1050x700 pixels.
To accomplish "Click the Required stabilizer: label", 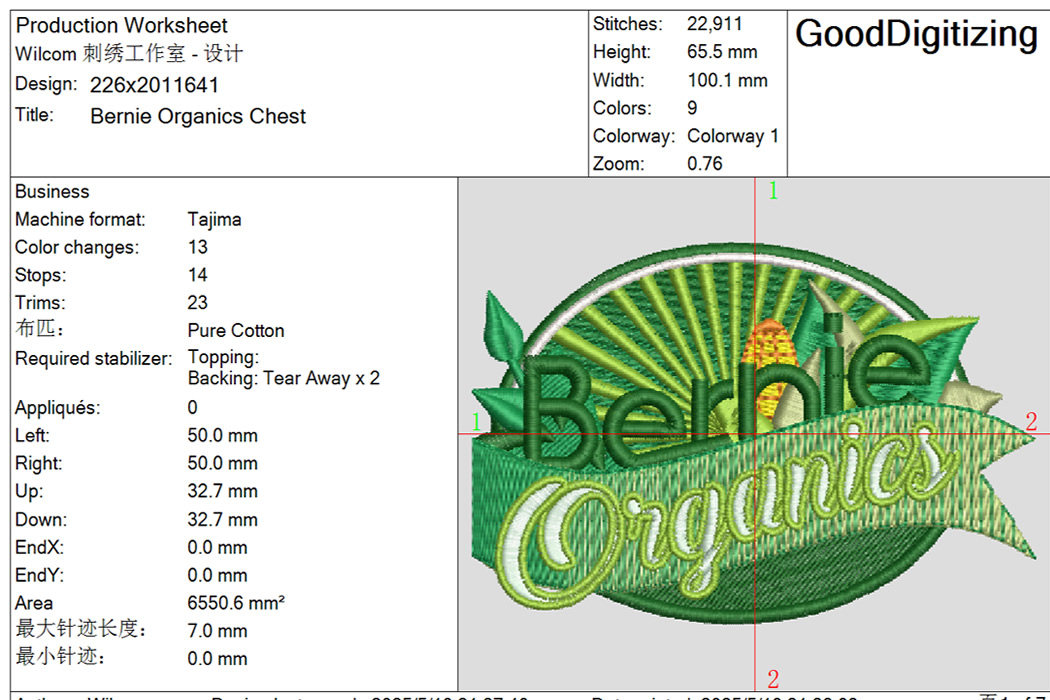I will 93,359.
